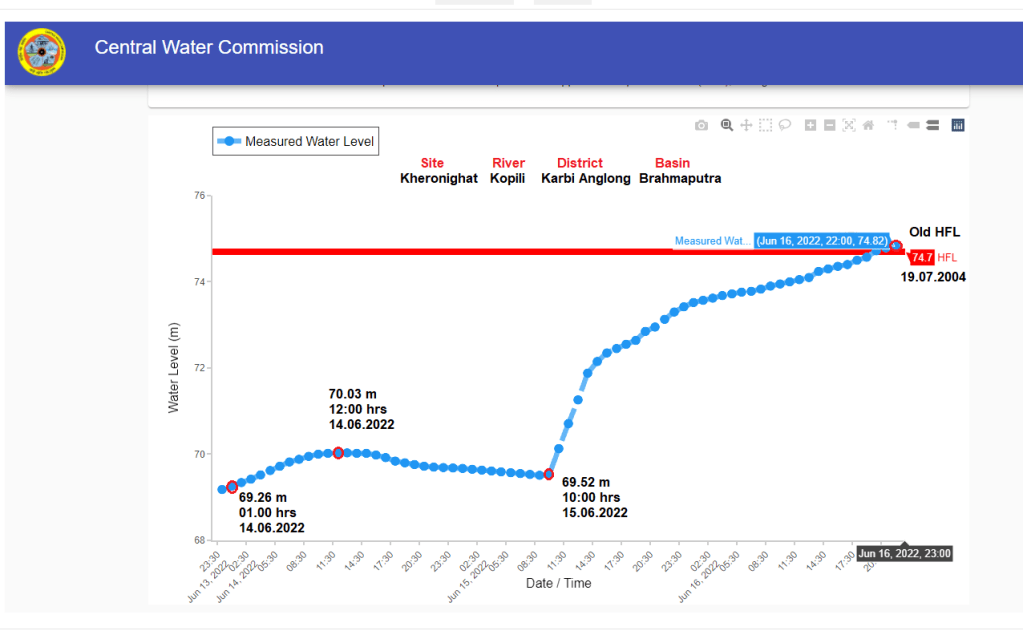Reset axes with the home icon
Viewport: 1023px width, 643px height.
pos(868,125)
